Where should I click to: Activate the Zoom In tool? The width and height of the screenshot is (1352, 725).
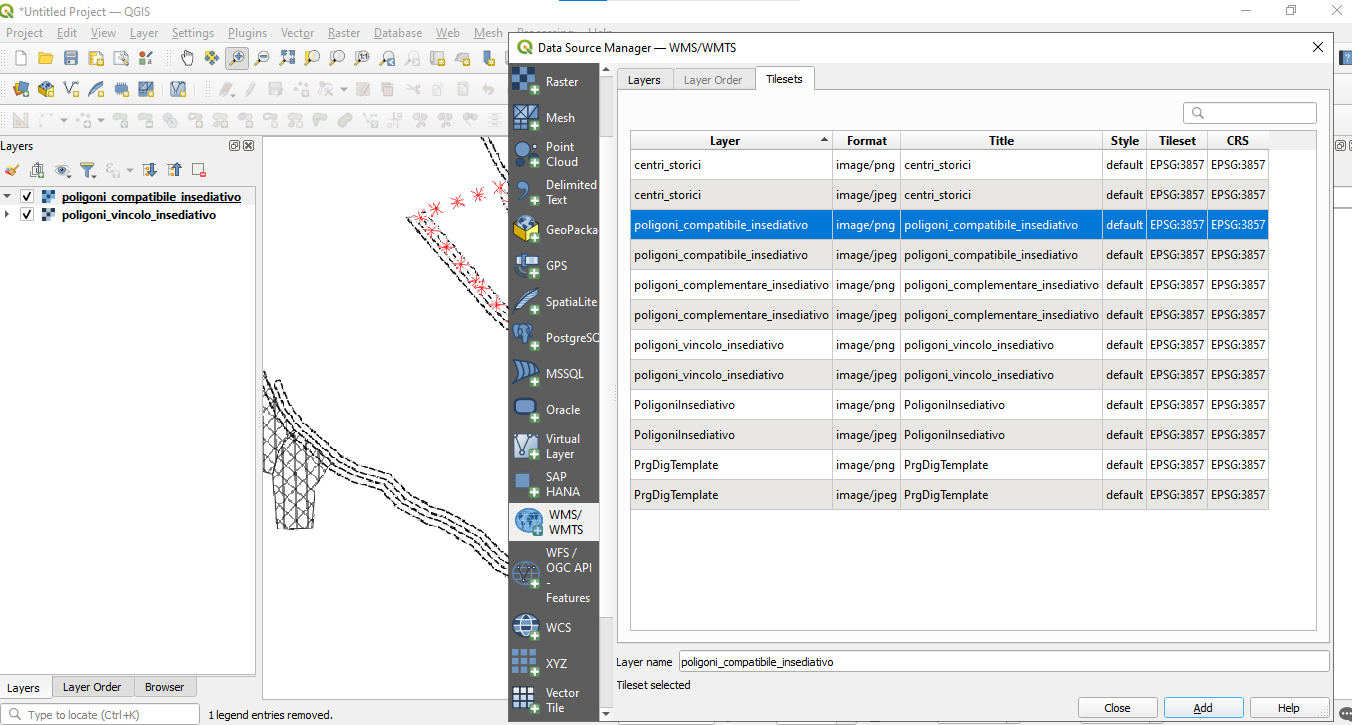[236, 57]
